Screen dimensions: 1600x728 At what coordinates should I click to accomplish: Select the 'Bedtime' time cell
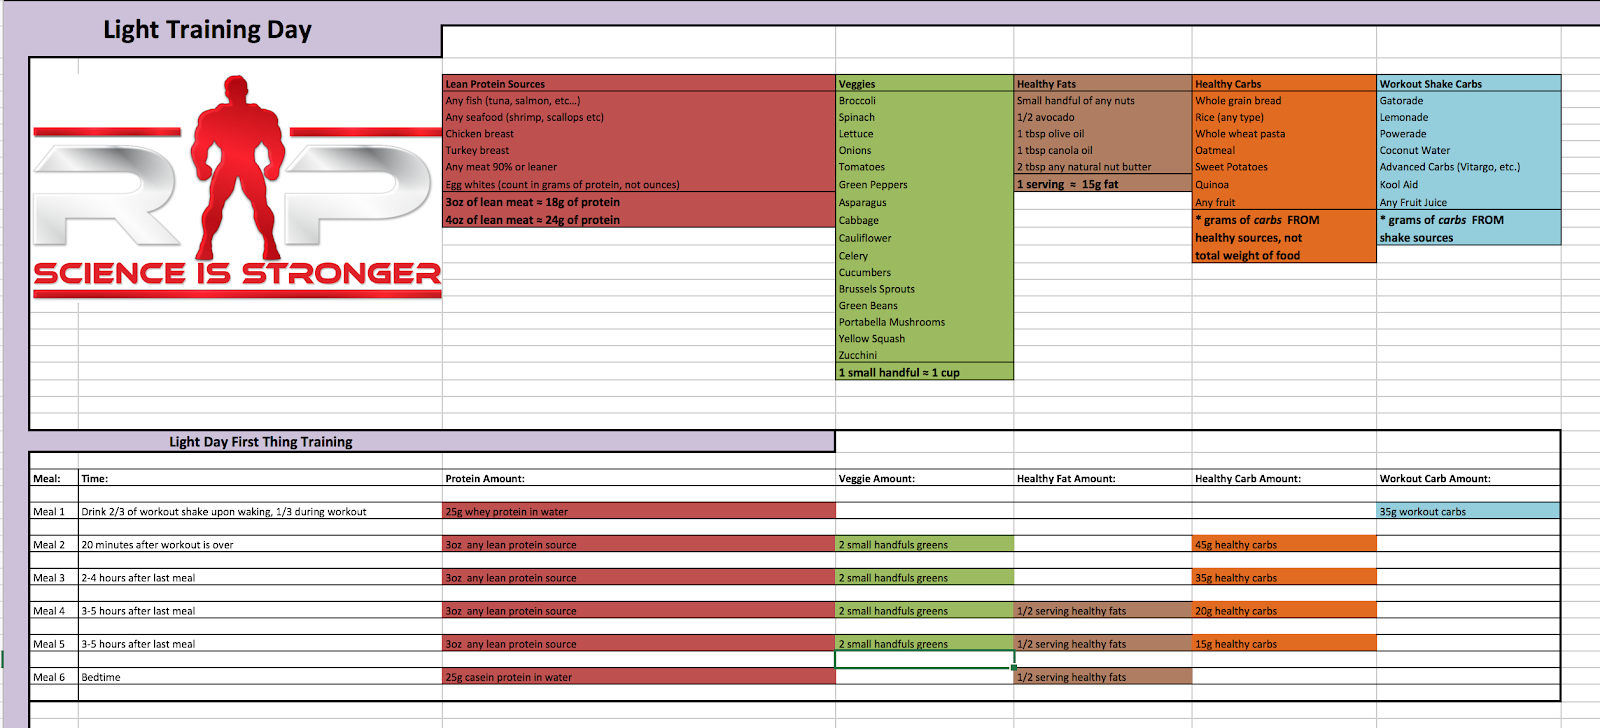coord(260,677)
